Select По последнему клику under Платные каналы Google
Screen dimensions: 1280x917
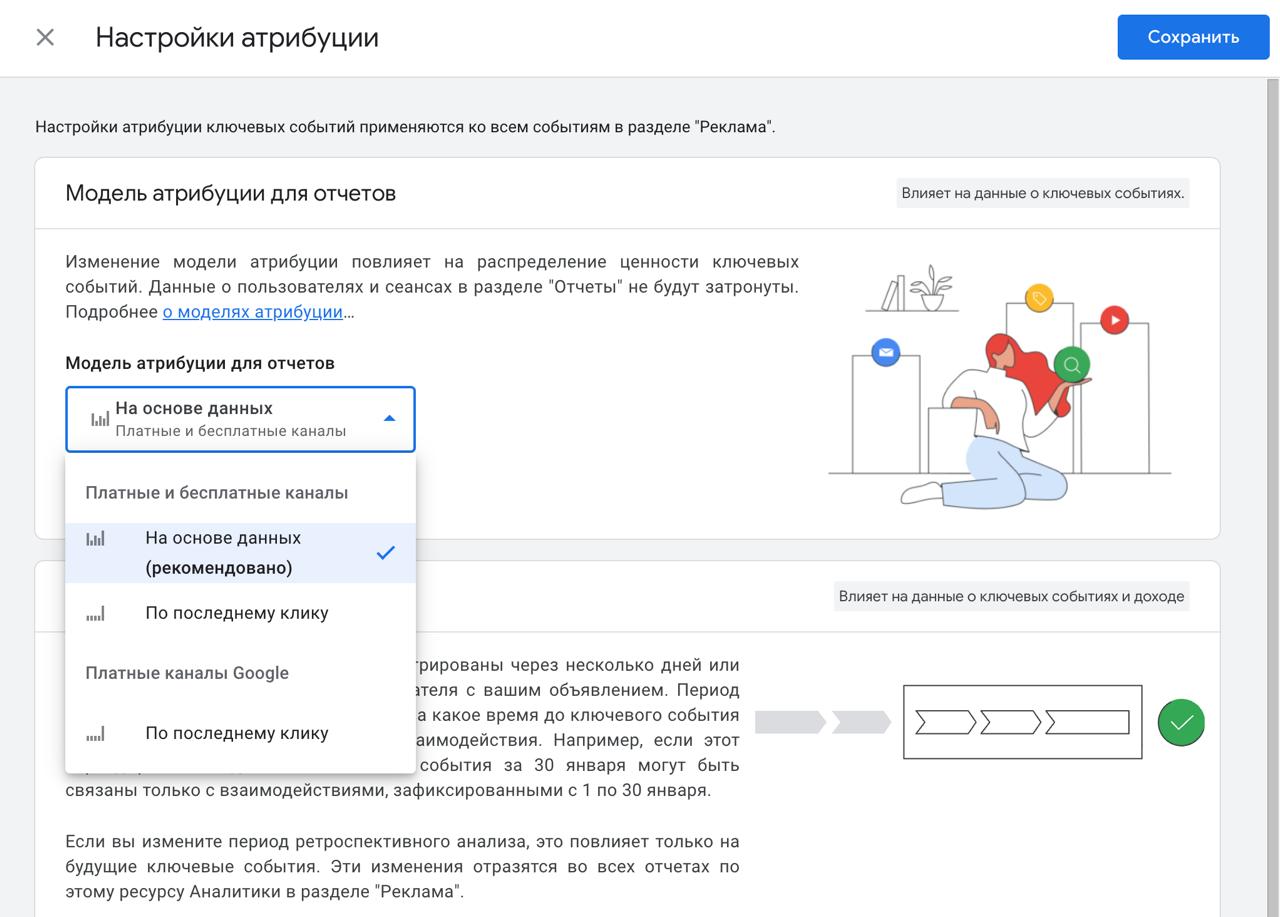[240, 733]
